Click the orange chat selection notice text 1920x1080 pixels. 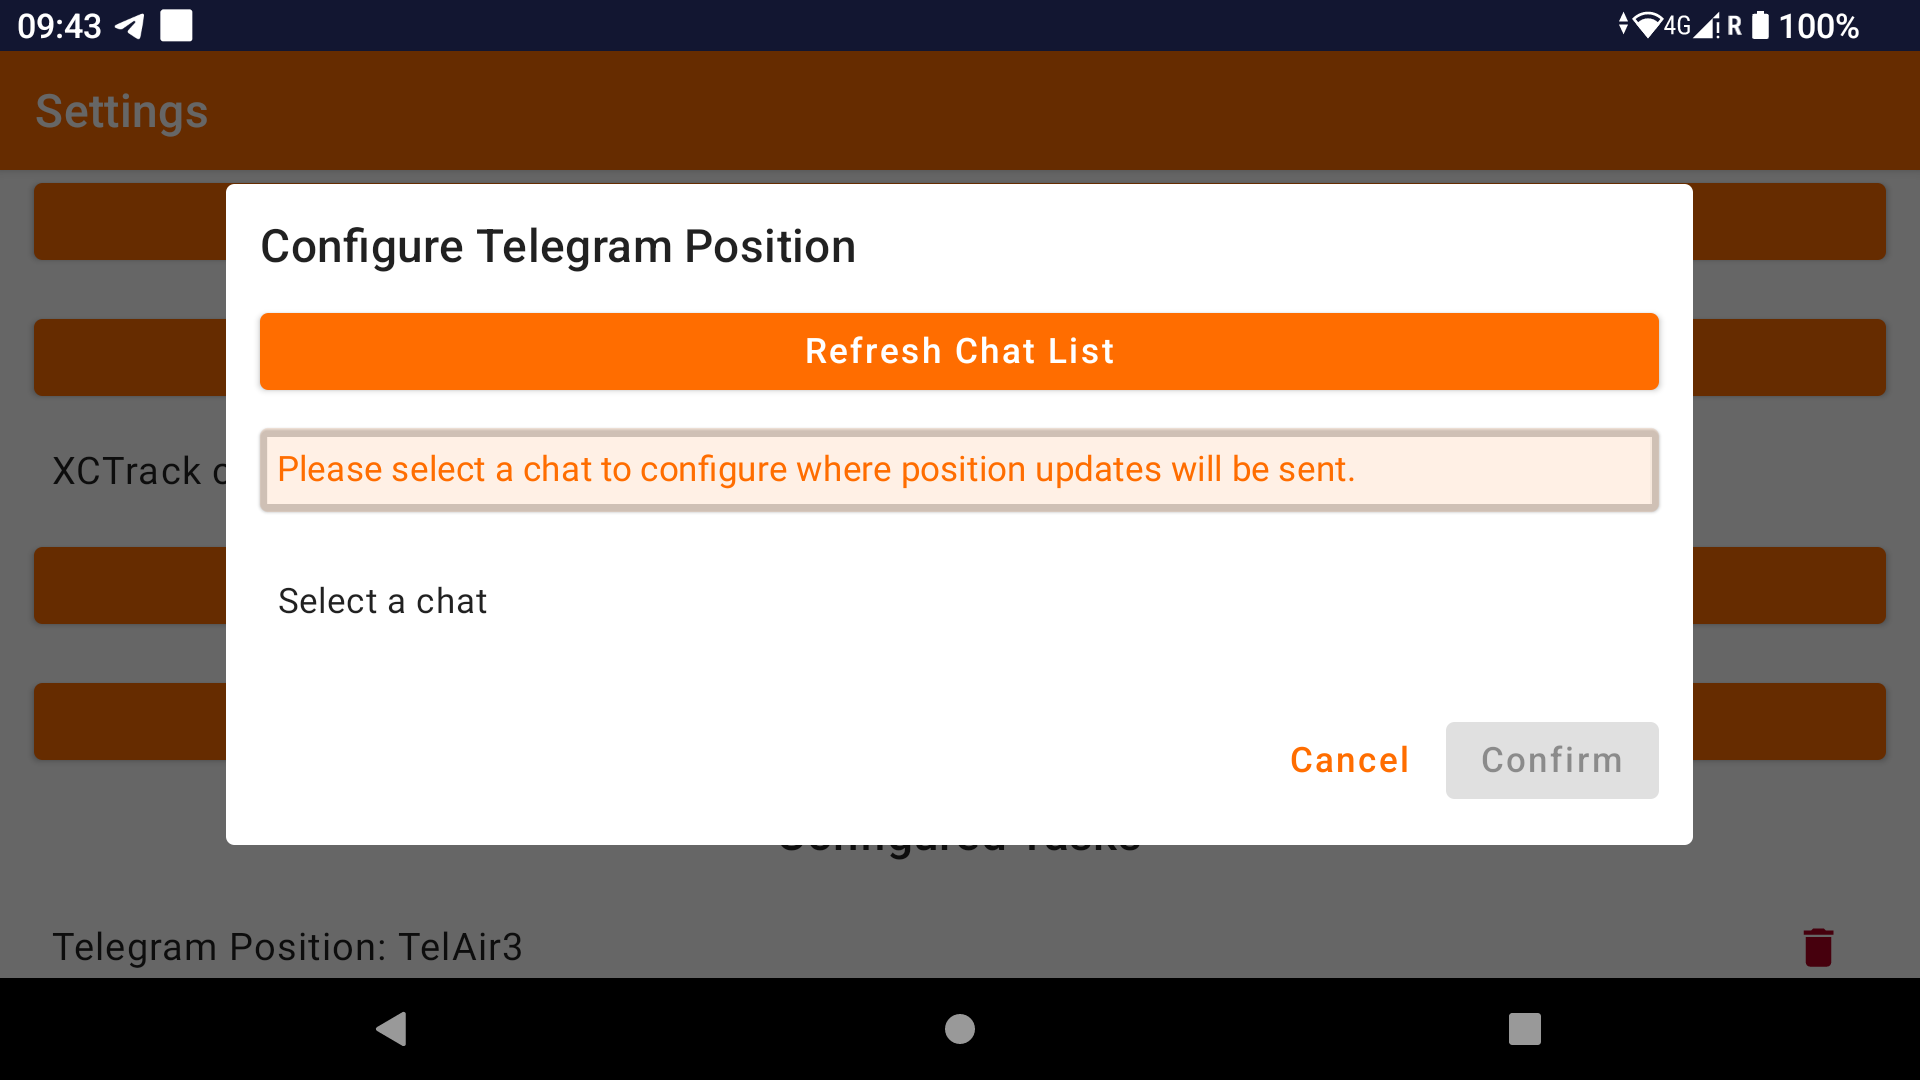coord(815,470)
